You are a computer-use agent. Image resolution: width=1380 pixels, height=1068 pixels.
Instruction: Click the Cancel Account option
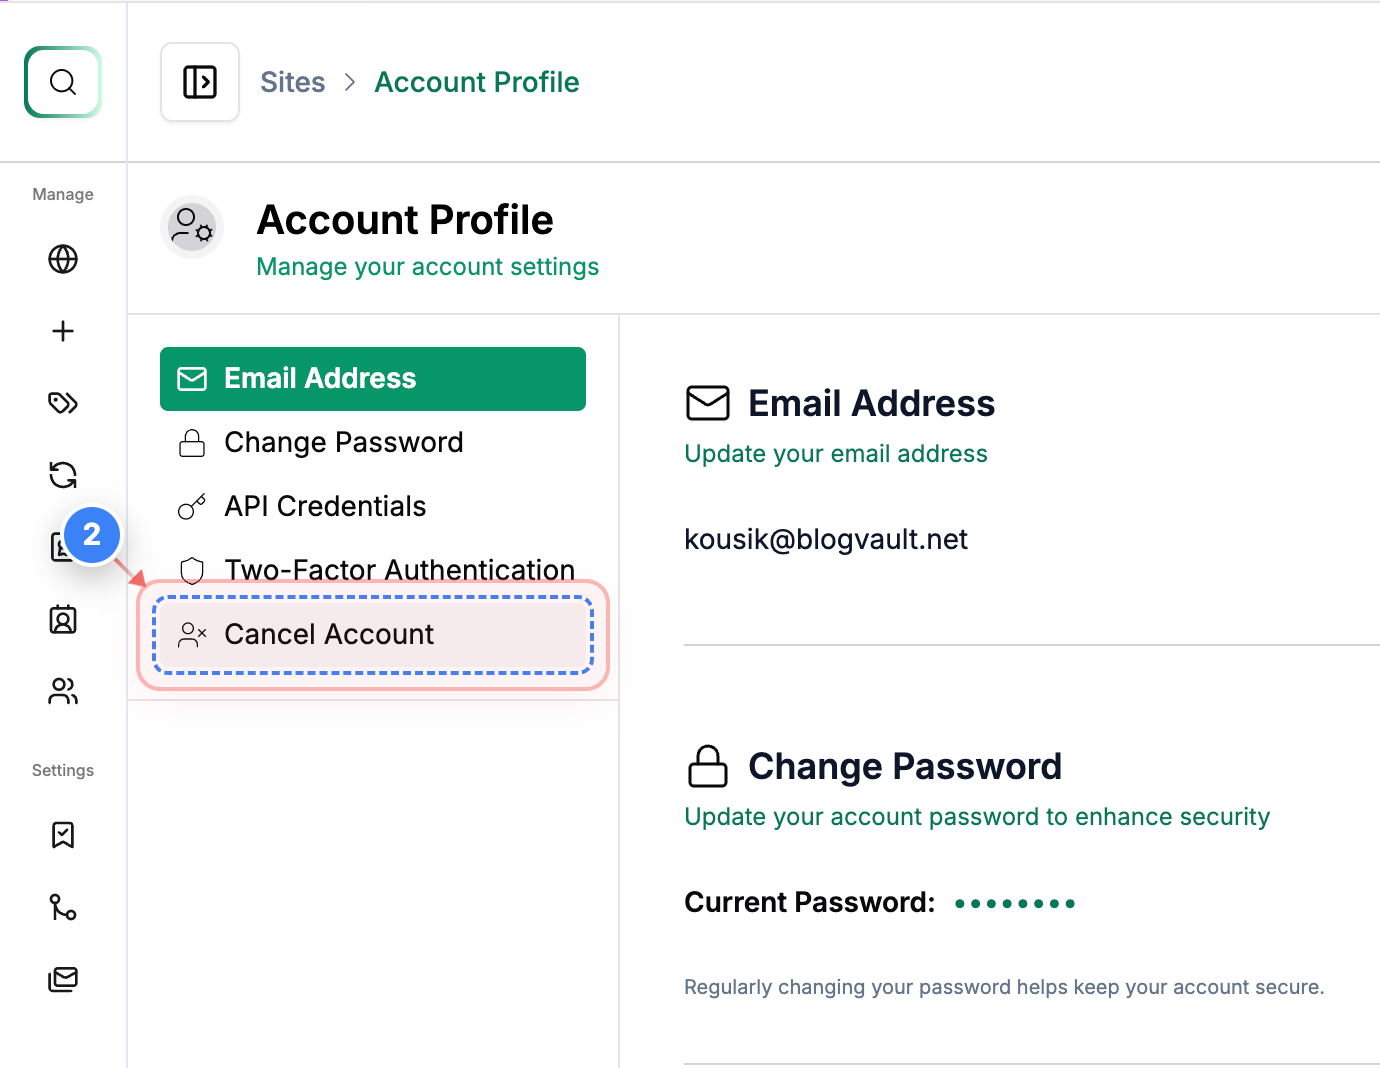329,634
